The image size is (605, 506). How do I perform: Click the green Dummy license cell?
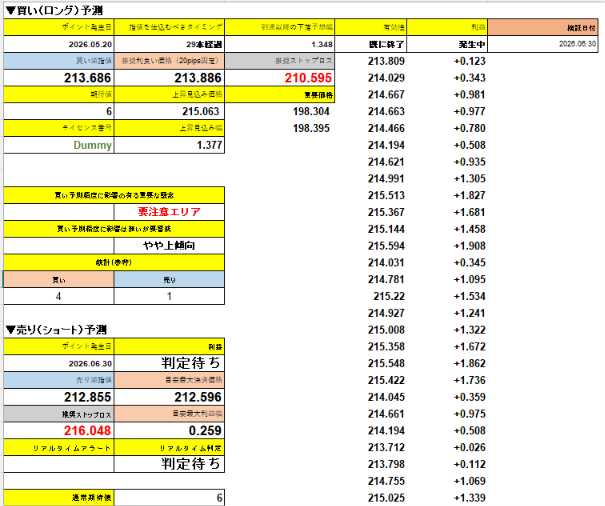point(59,145)
